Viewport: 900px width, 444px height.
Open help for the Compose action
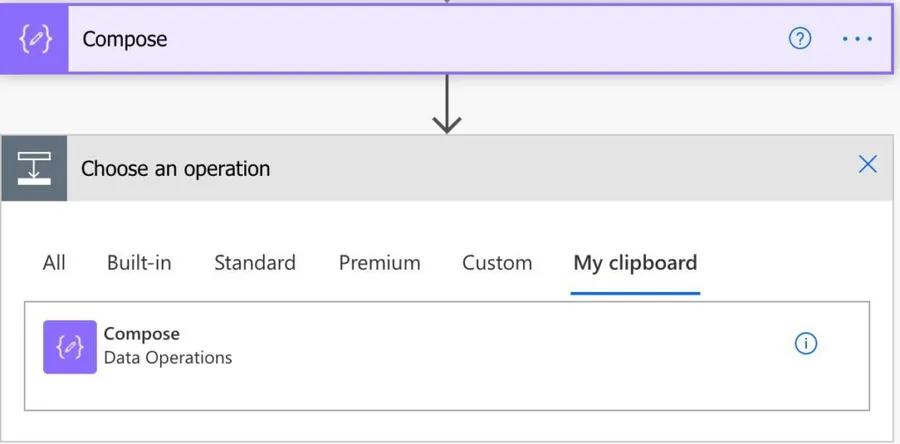[x=800, y=39]
